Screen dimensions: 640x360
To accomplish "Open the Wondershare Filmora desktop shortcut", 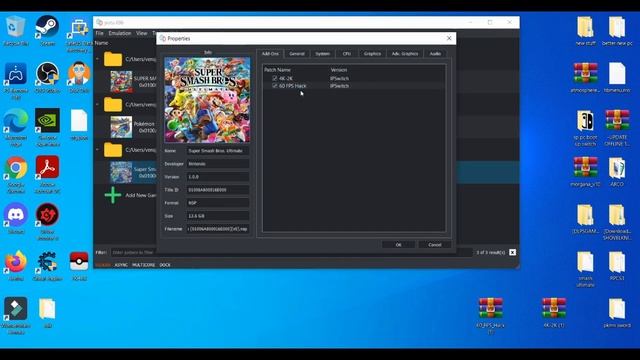I will pyautogui.click(x=16, y=316).
